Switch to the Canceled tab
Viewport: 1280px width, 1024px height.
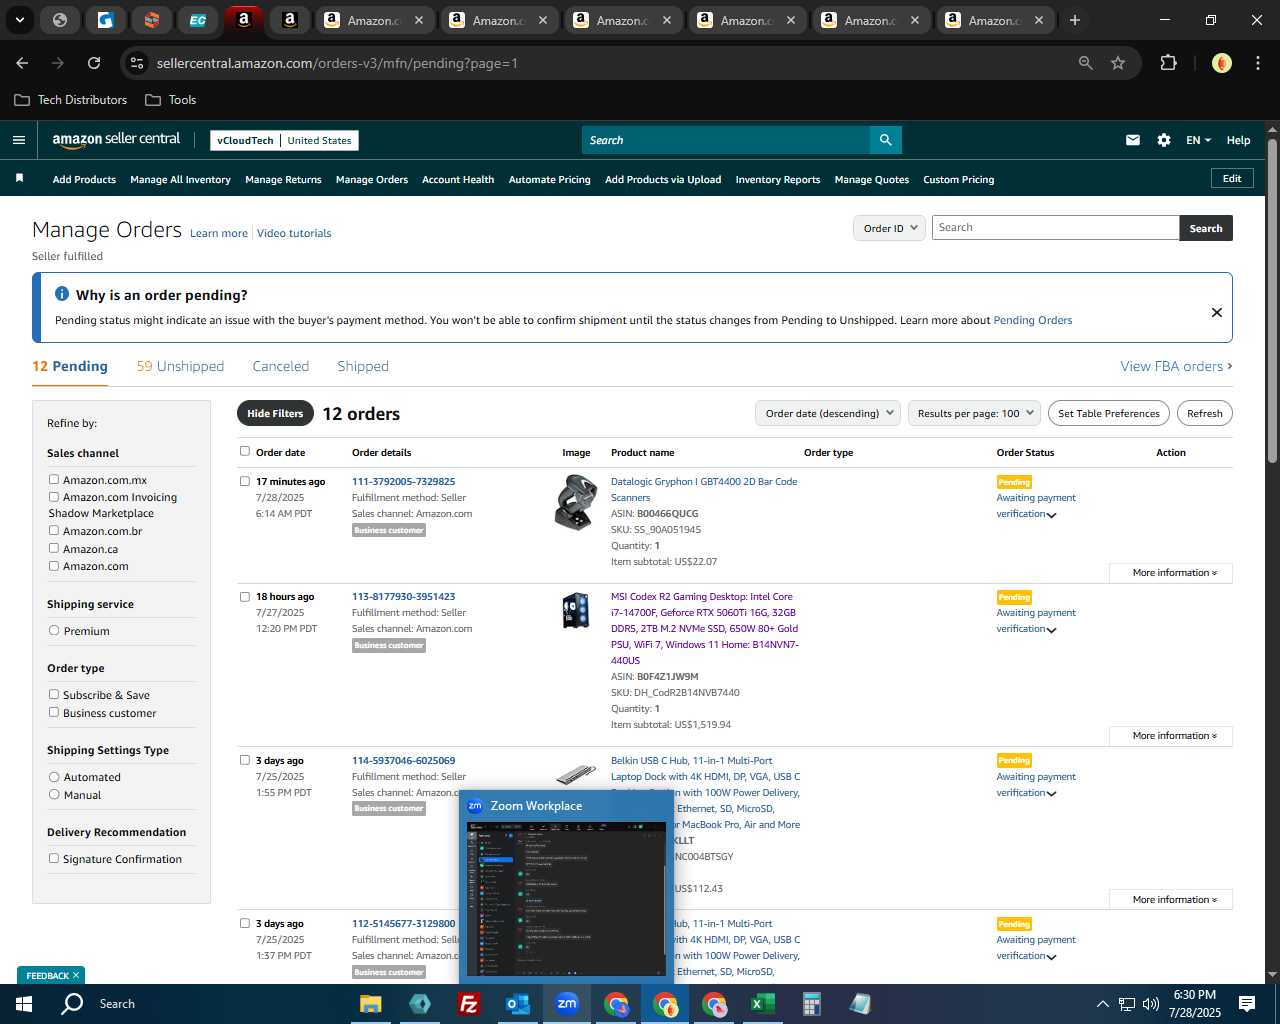click(281, 366)
